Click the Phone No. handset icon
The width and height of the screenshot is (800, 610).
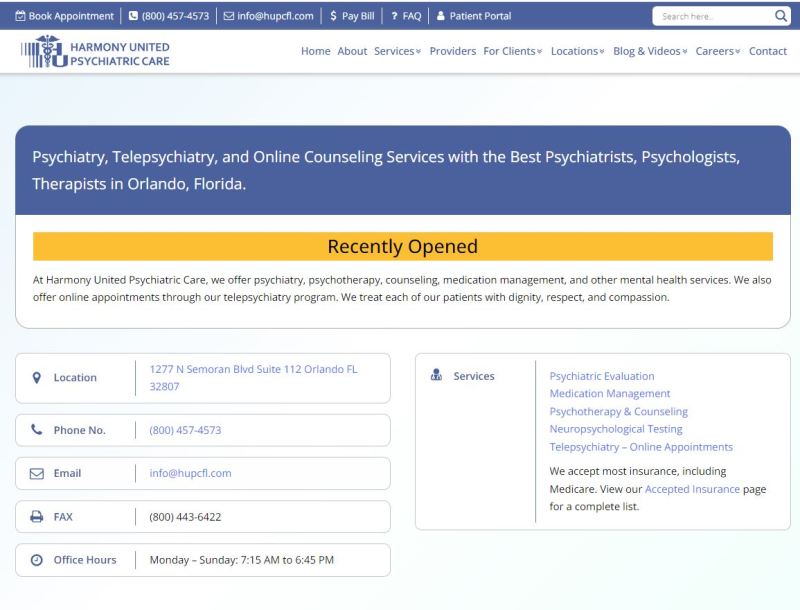37,429
